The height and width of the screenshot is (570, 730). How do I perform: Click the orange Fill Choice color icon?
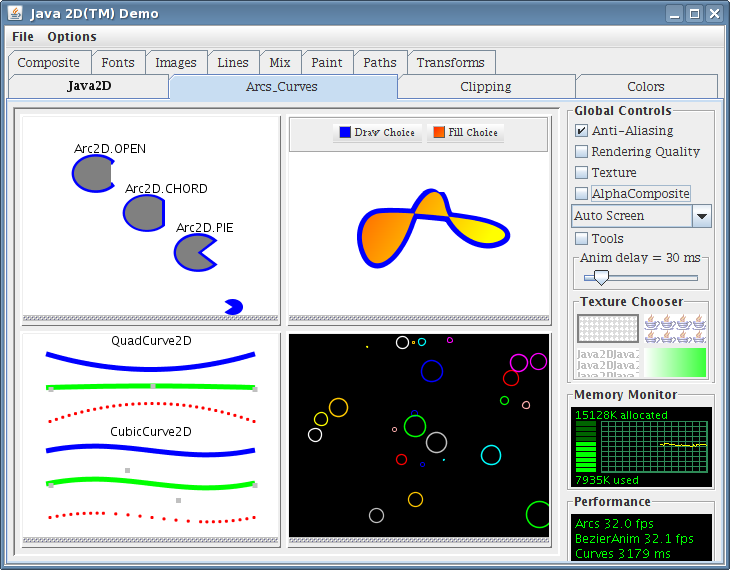pos(438,132)
